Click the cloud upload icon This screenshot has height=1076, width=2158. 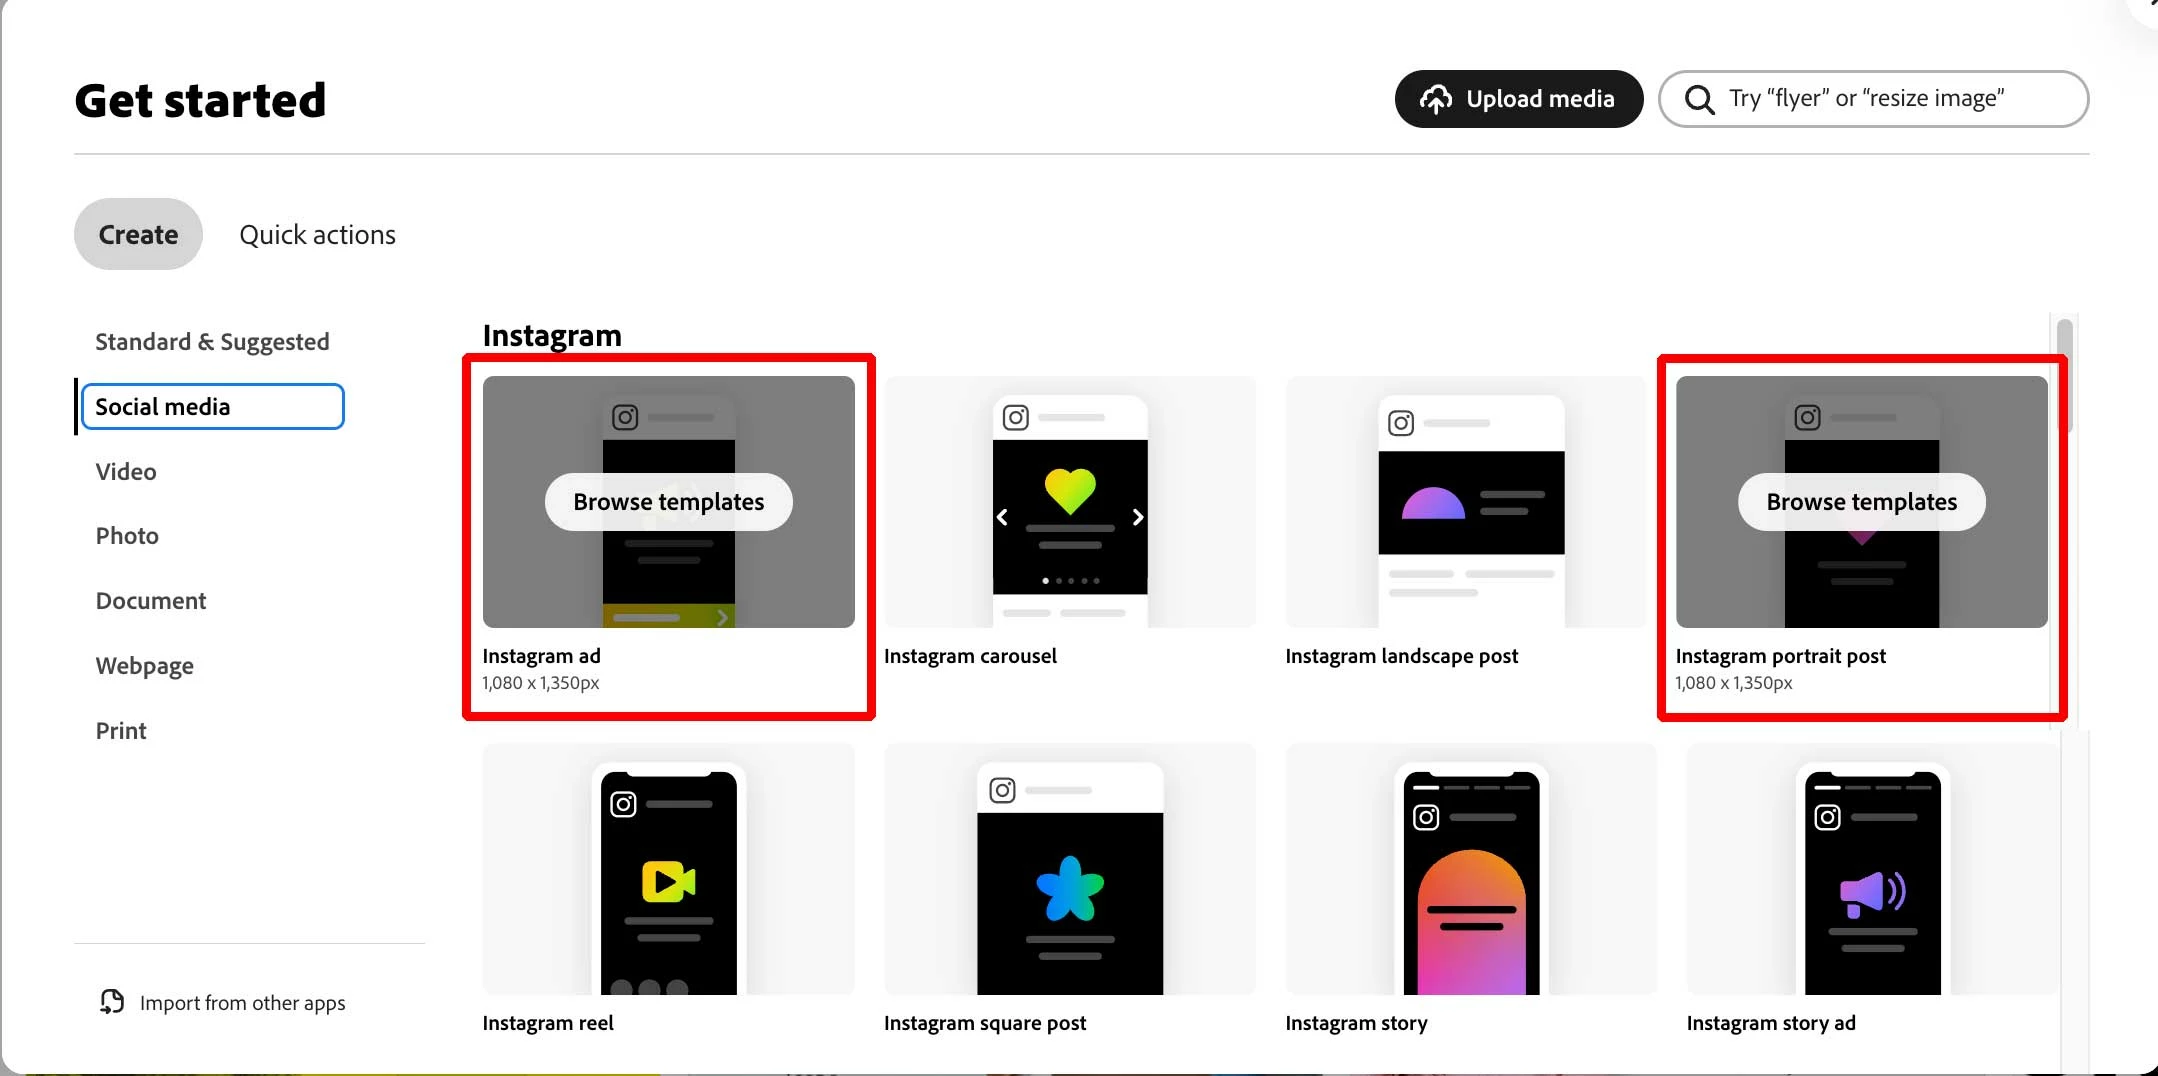1436,99
